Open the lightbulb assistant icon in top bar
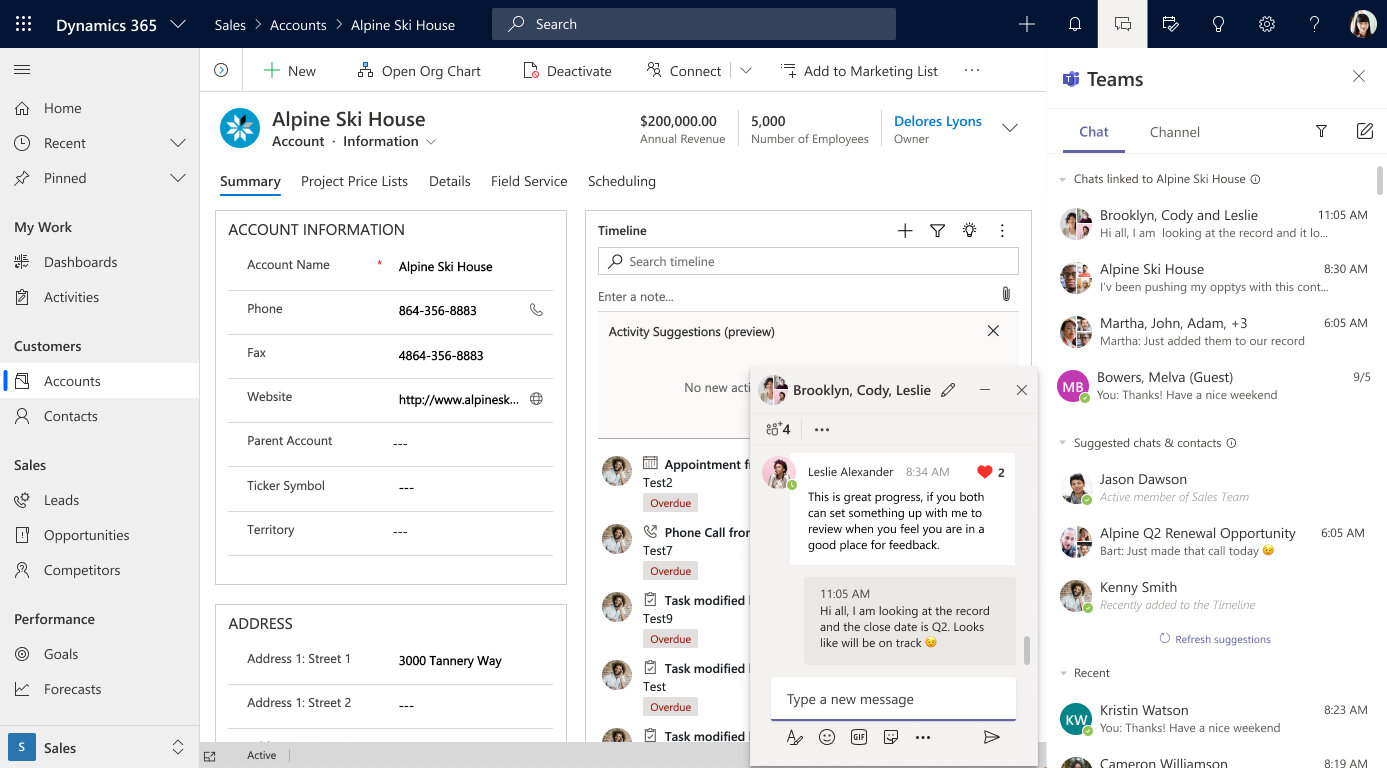Image resolution: width=1387 pixels, height=768 pixels. coord(1218,24)
